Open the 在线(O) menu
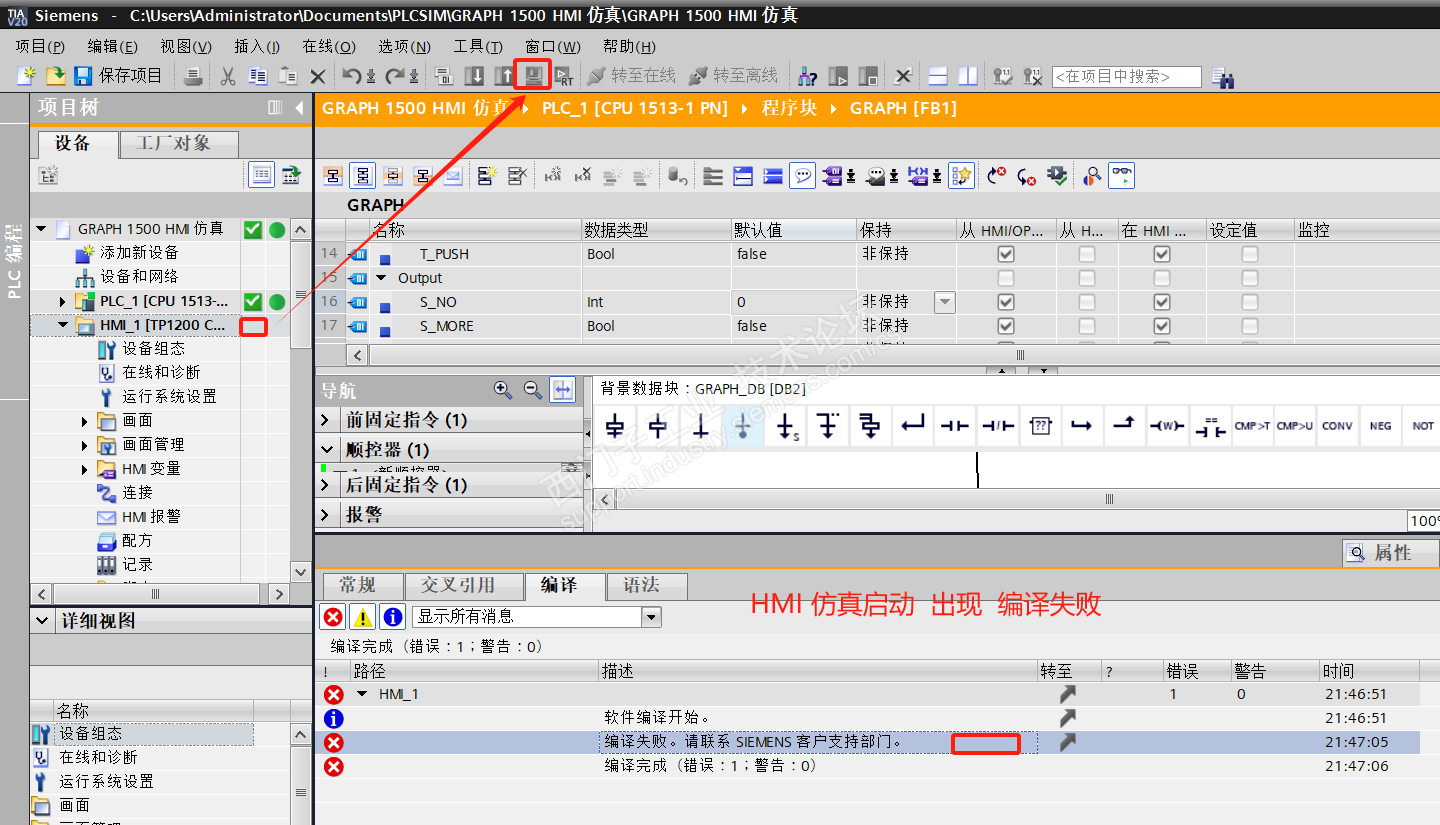The height and width of the screenshot is (825, 1440). (x=329, y=47)
